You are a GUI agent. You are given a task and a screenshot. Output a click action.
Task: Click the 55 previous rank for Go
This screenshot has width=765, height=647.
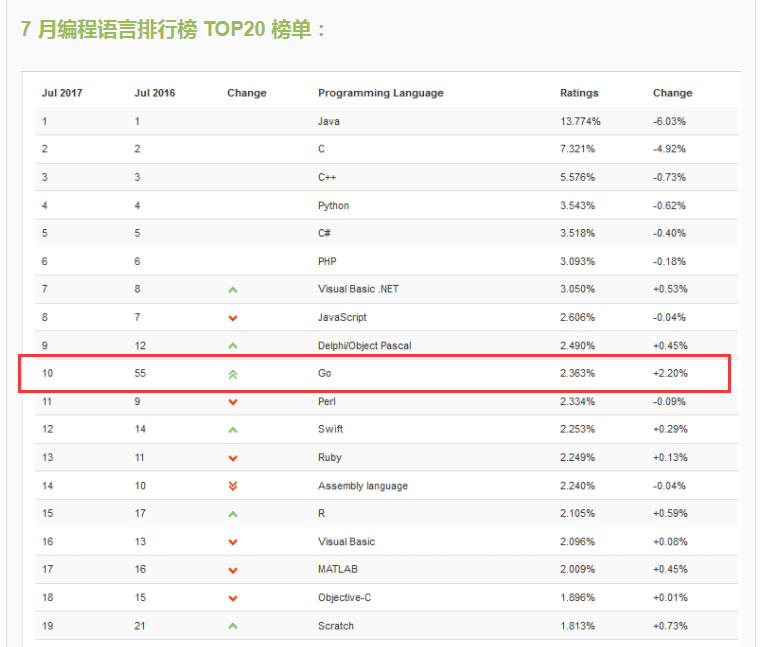pyautogui.click(x=140, y=373)
